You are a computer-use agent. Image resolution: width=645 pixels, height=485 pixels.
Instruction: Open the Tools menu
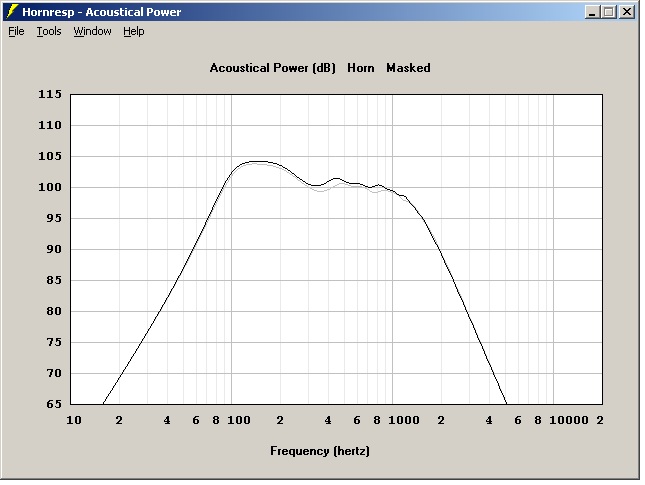coord(49,31)
